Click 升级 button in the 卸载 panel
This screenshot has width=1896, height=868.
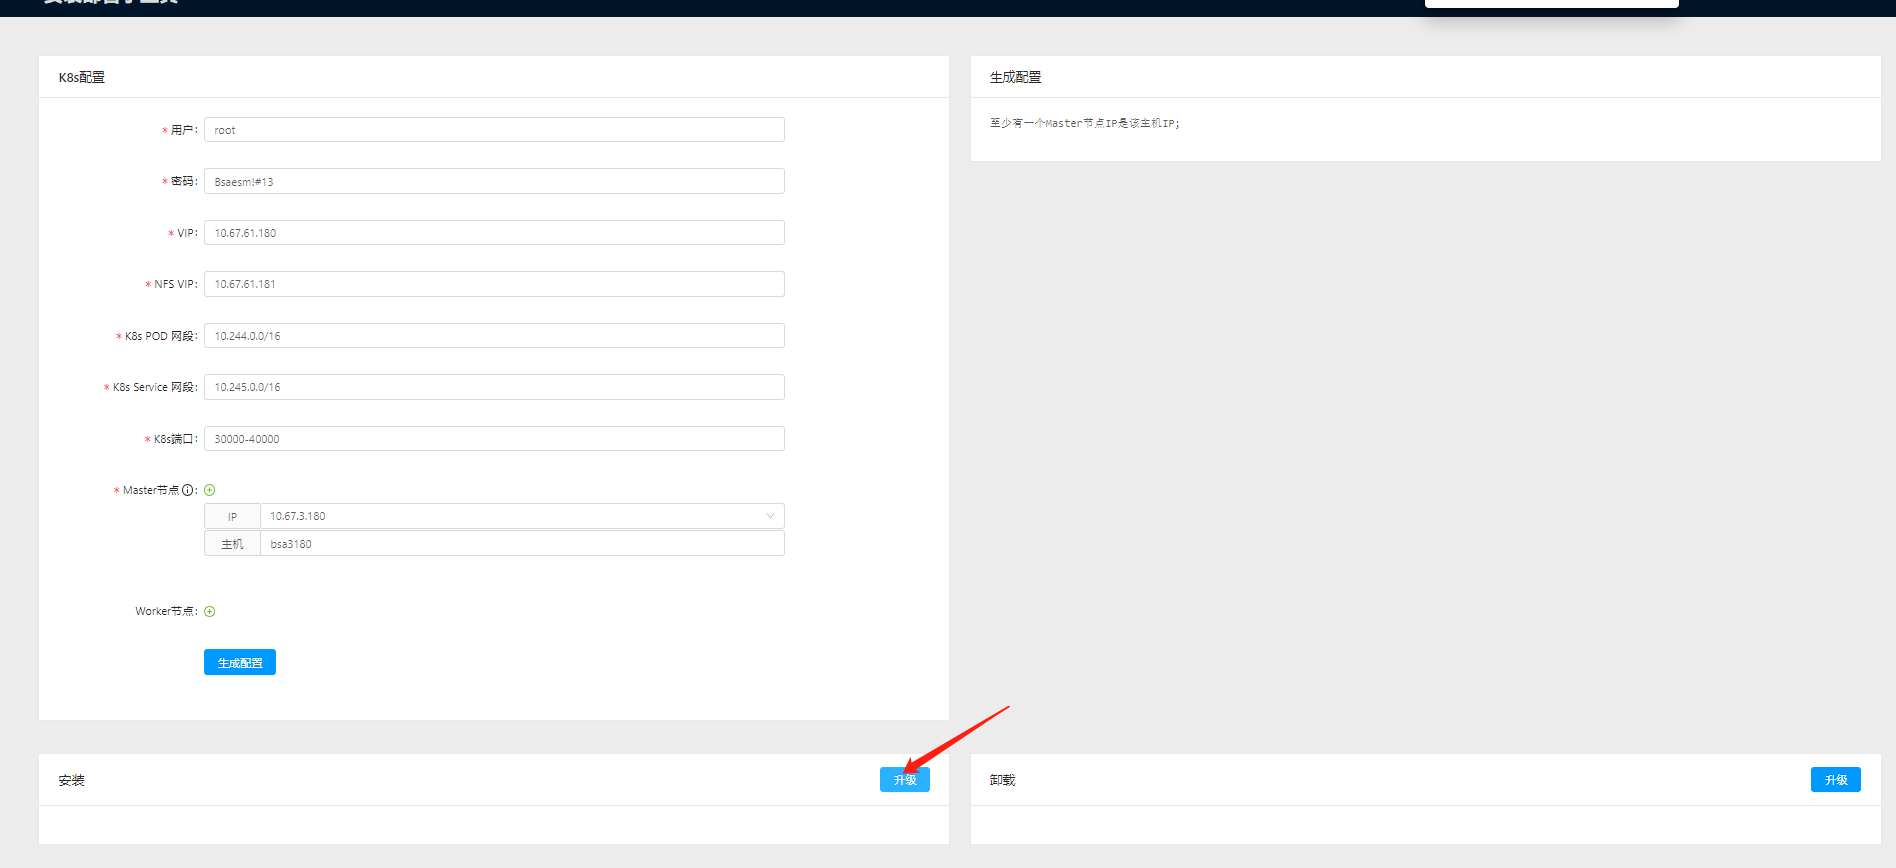click(1836, 779)
